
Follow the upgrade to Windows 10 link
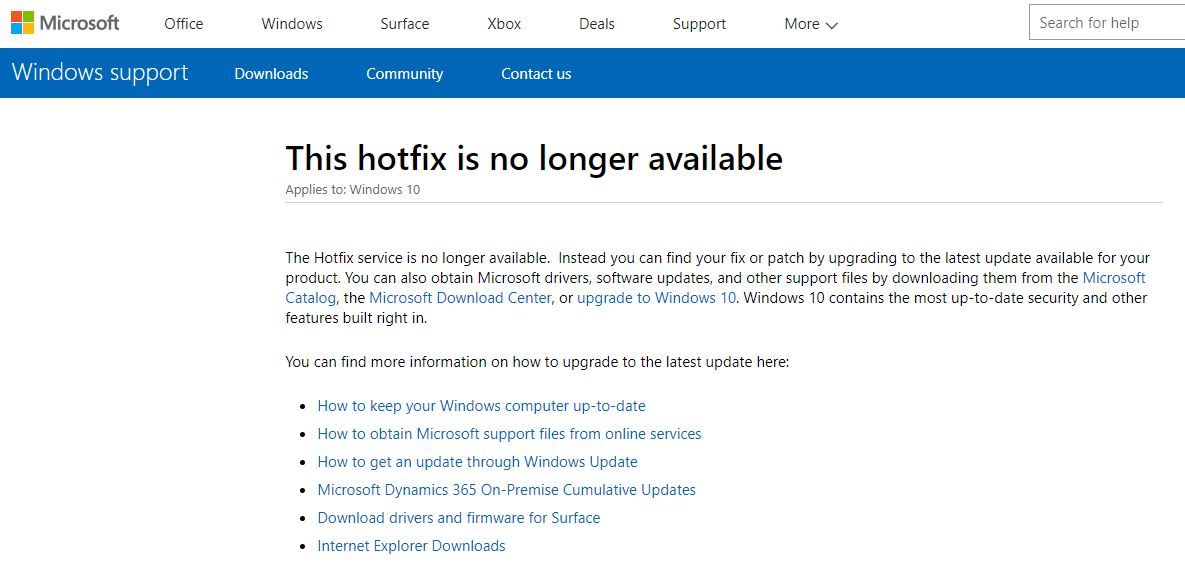pyautogui.click(x=656, y=298)
